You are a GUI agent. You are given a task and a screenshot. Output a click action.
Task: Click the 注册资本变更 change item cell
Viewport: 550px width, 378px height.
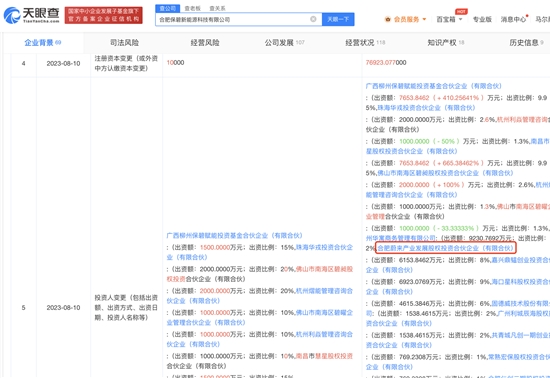point(126,63)
